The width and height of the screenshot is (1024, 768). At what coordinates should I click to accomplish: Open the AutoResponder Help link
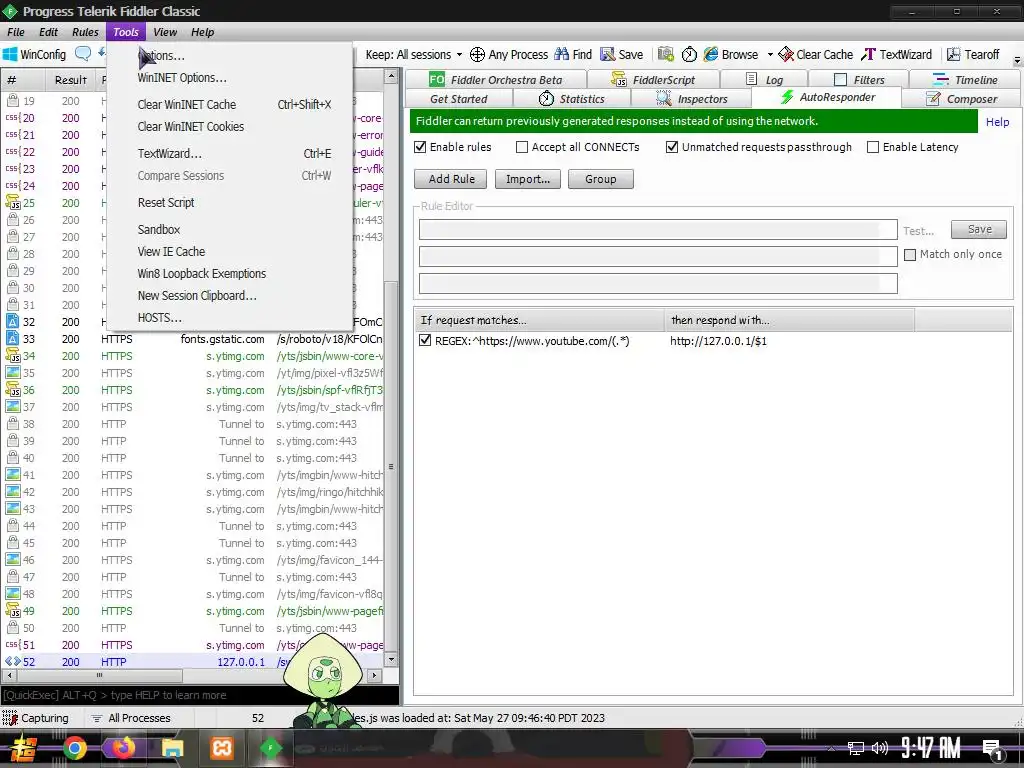pyautogui.click(x=997, y=121)
